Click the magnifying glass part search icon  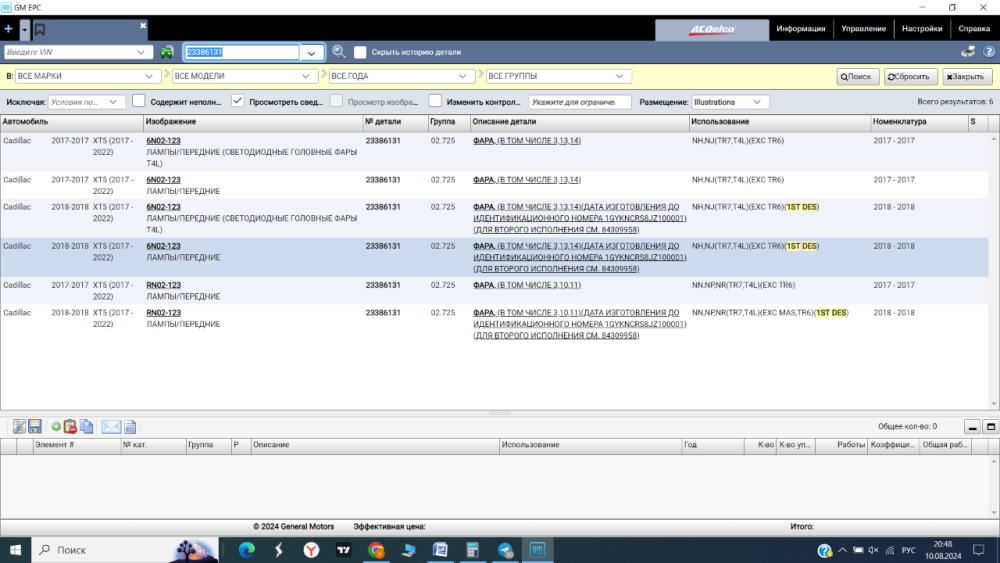click(339, 52)
